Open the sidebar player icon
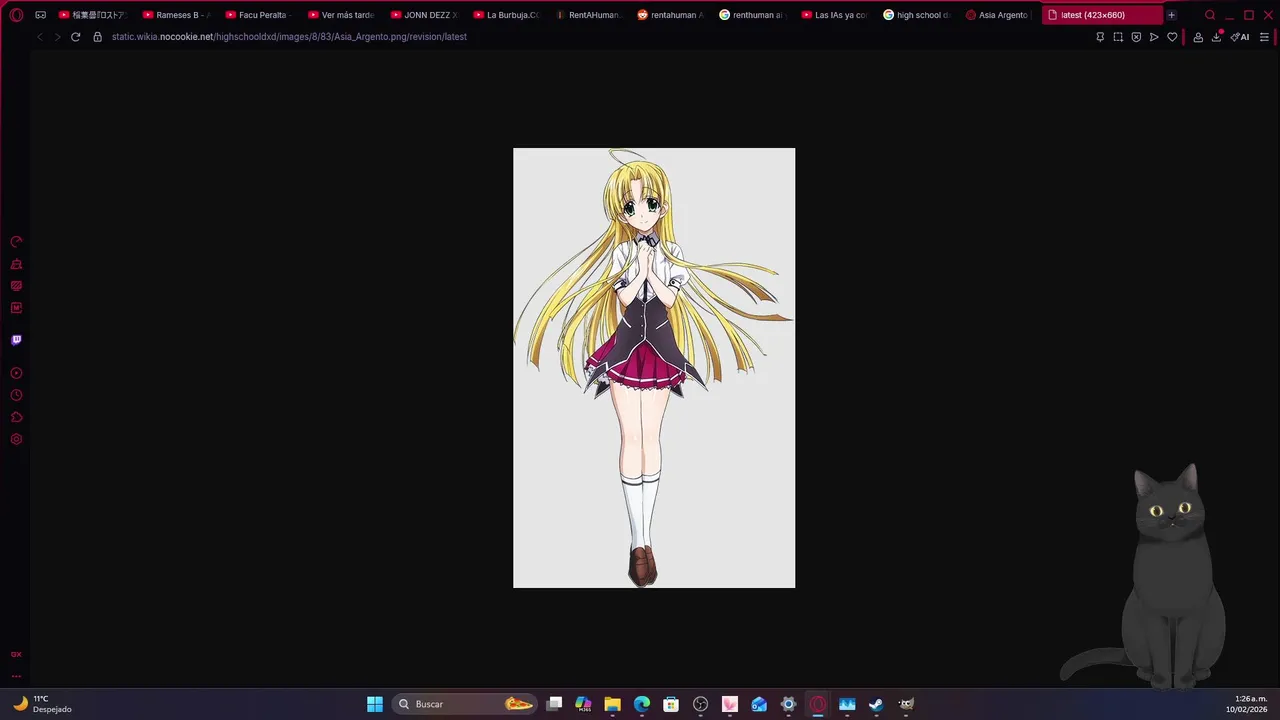 (x=16, y=373)
